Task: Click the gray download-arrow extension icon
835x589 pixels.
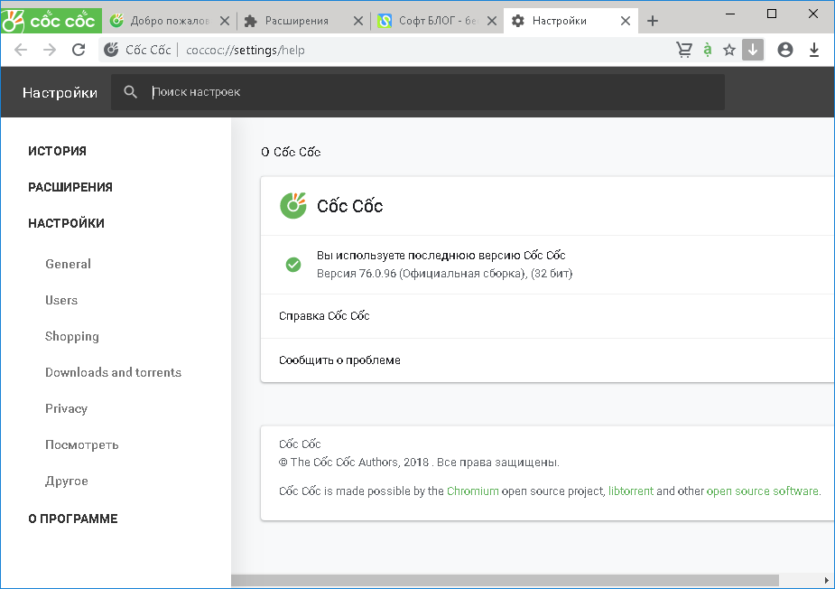Action: 752,50
